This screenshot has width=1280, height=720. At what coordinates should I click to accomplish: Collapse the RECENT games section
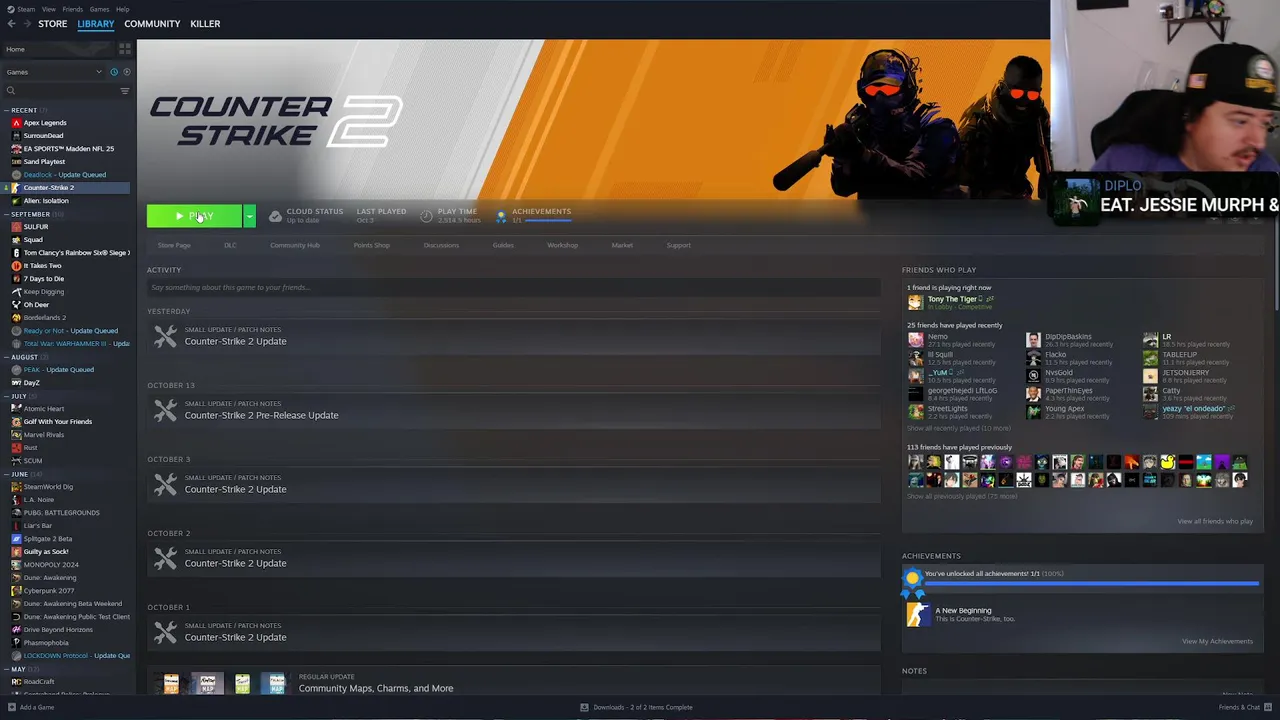pos(6,110)
